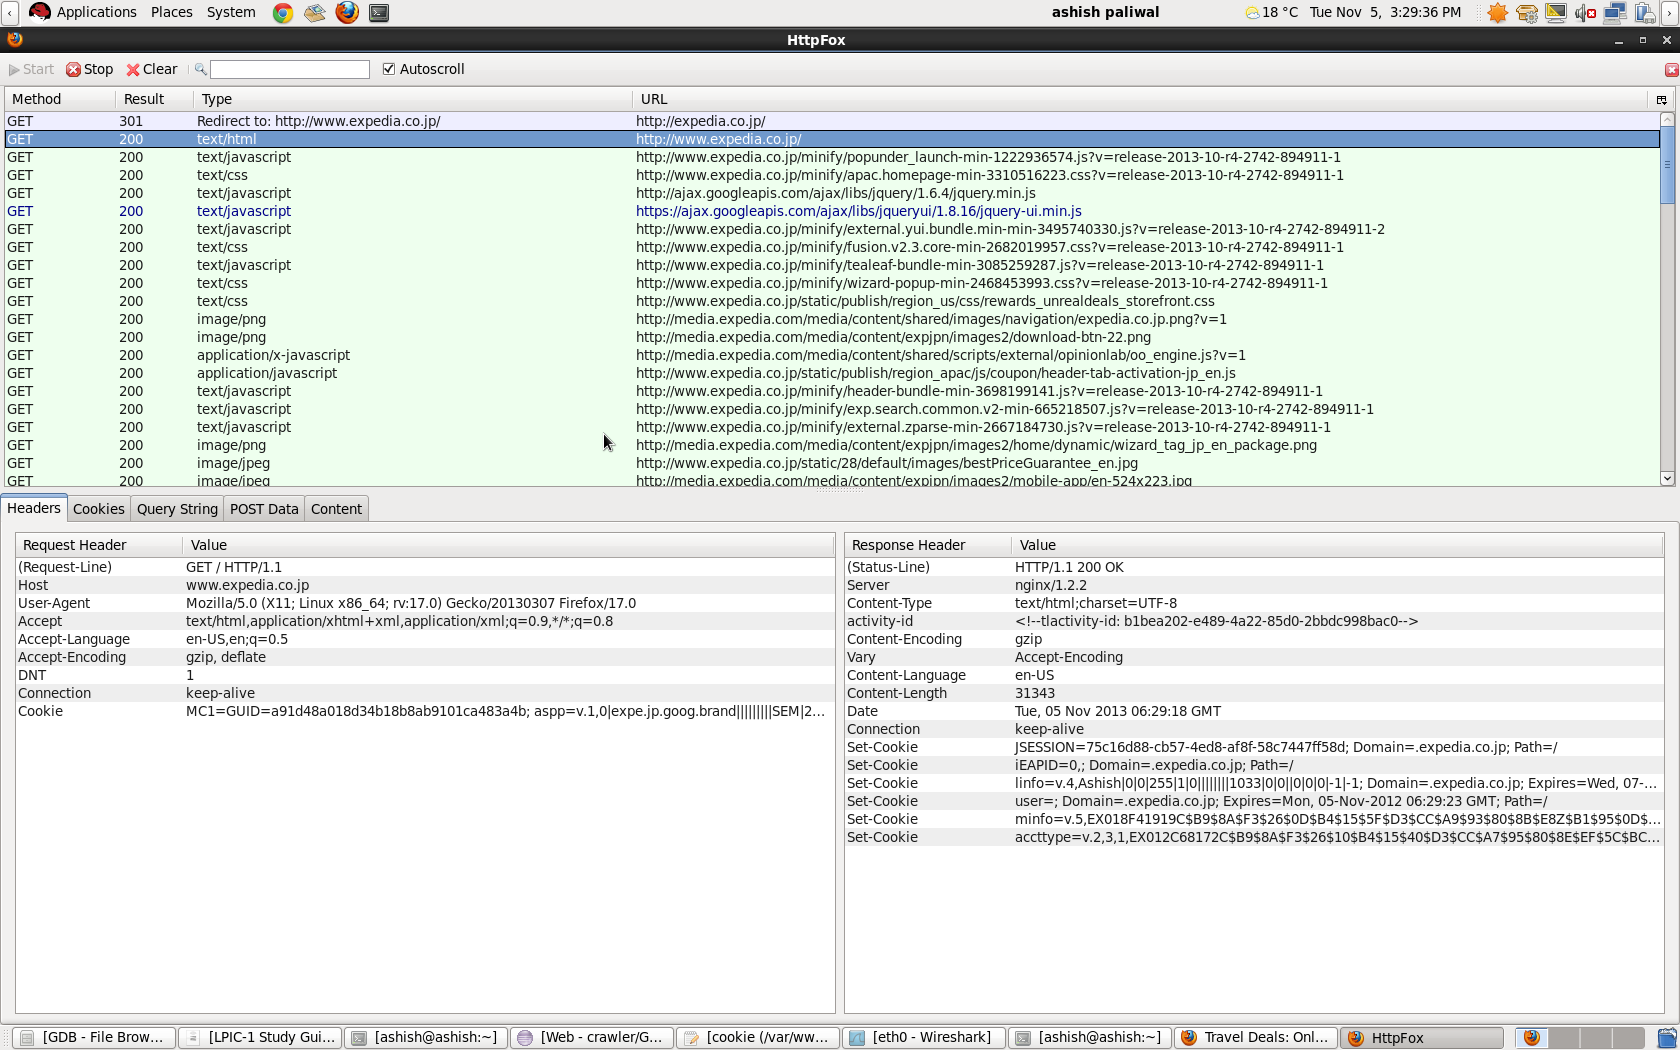This screenshot has width=1680, height=1050.
Task: Sort requests by the Type column
Action: coord(413,99)
